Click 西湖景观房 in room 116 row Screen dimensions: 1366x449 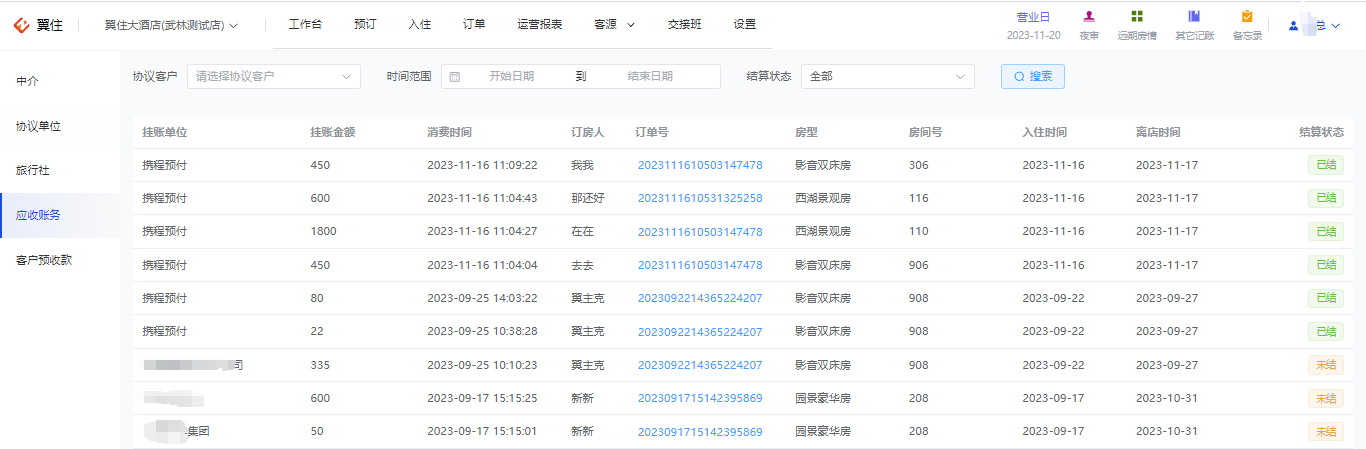[x=823, y=198]
